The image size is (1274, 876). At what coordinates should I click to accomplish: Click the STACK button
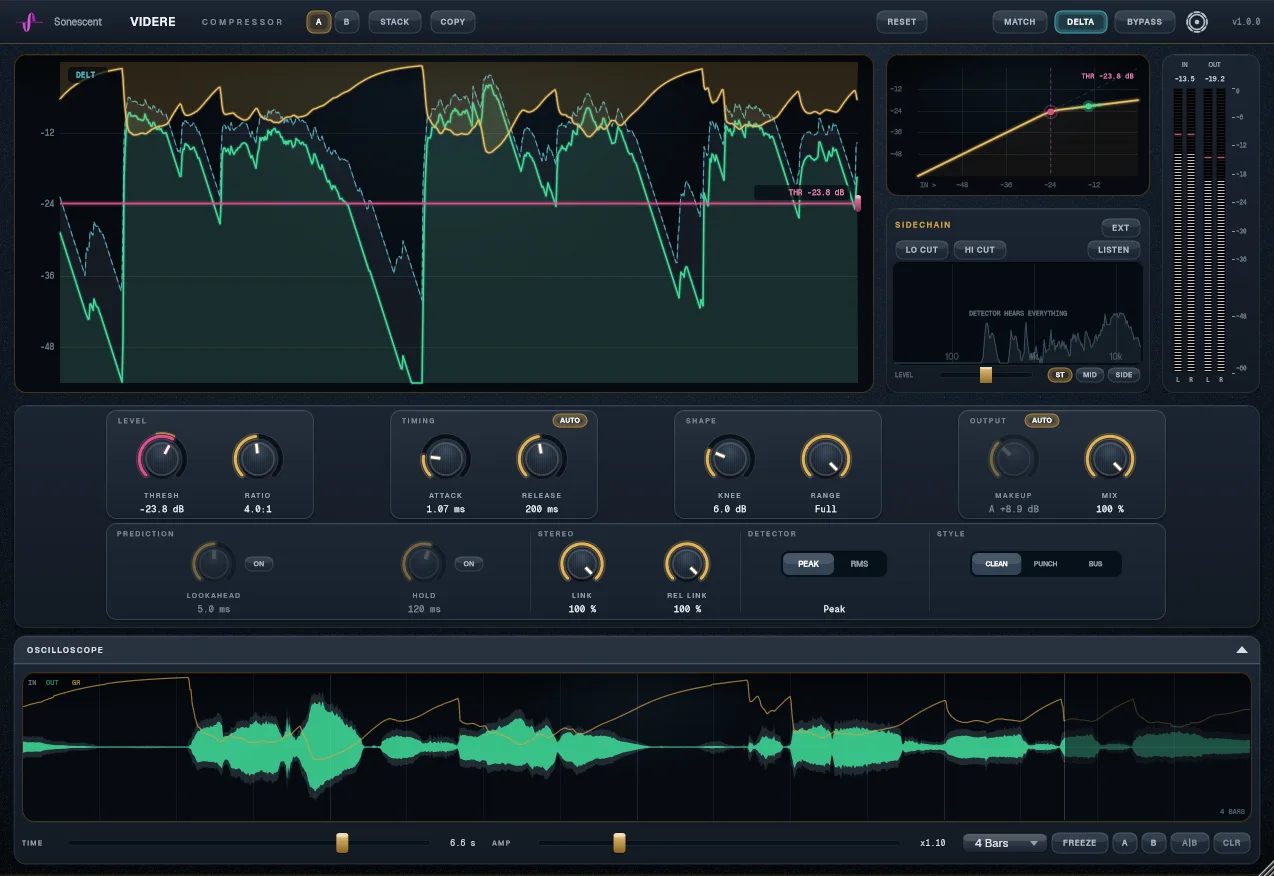tap(395, 22)
